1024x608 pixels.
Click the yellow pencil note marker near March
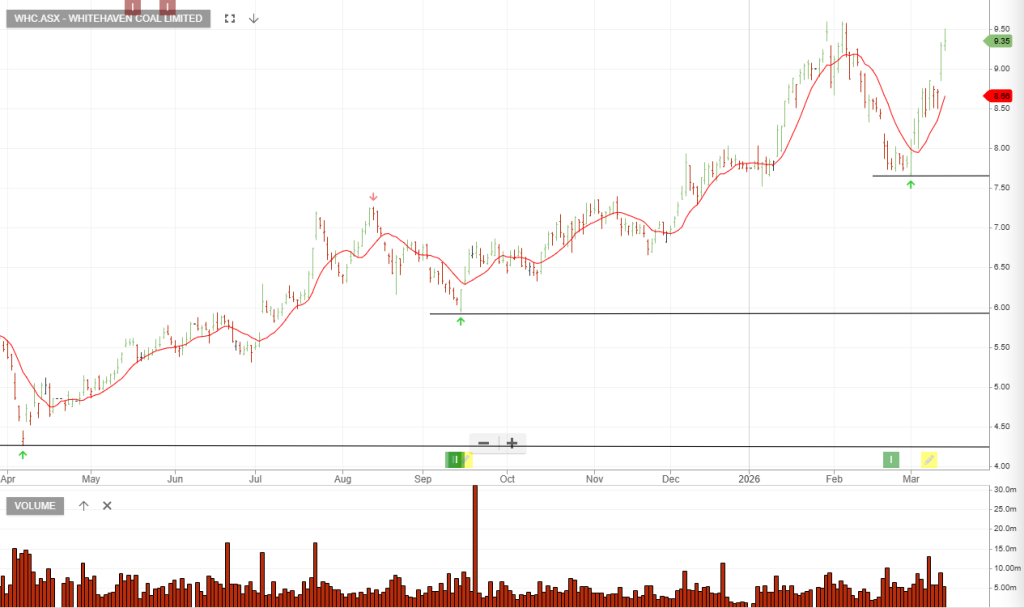929,459
